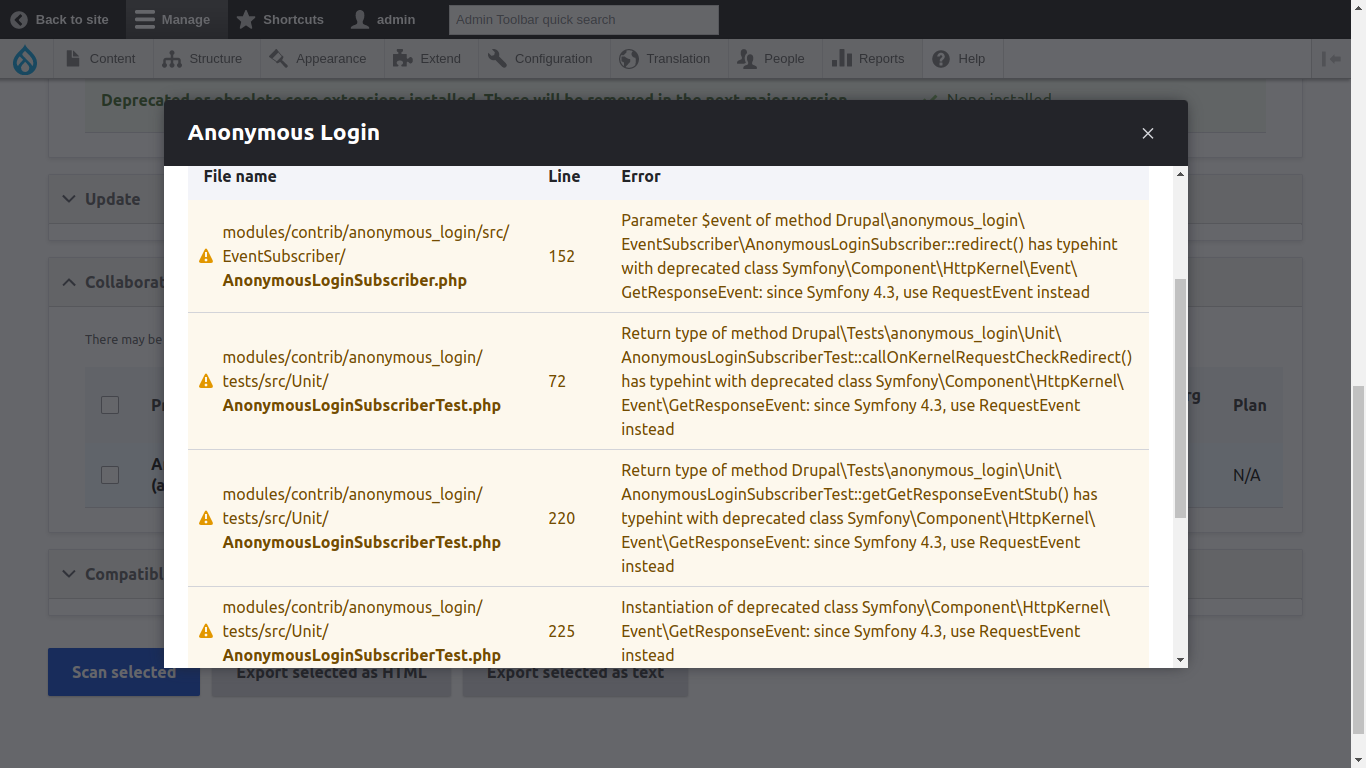Click warning icon for line 72 row

[x=206, y=381]
